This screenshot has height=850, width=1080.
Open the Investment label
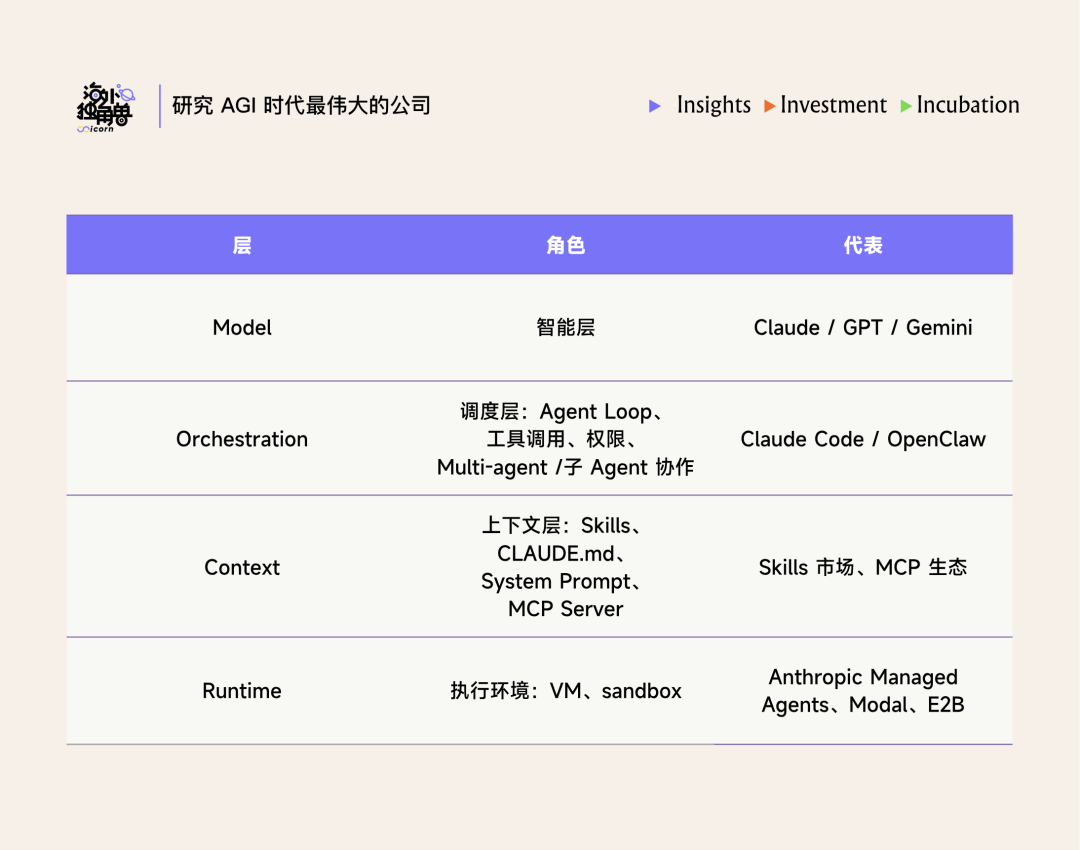[x=833, y=105]
